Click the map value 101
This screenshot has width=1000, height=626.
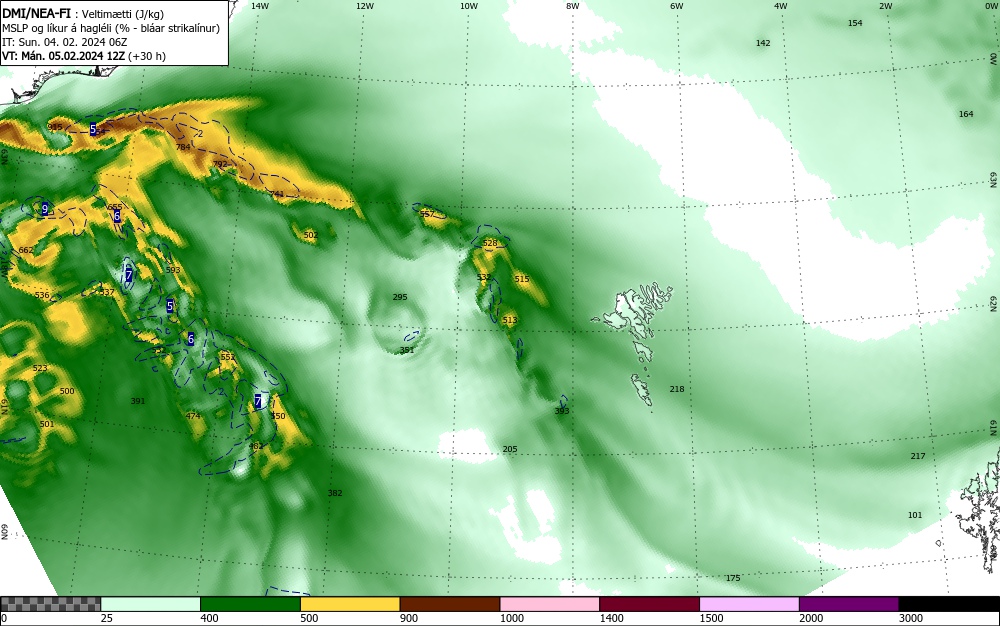[915, 515]
